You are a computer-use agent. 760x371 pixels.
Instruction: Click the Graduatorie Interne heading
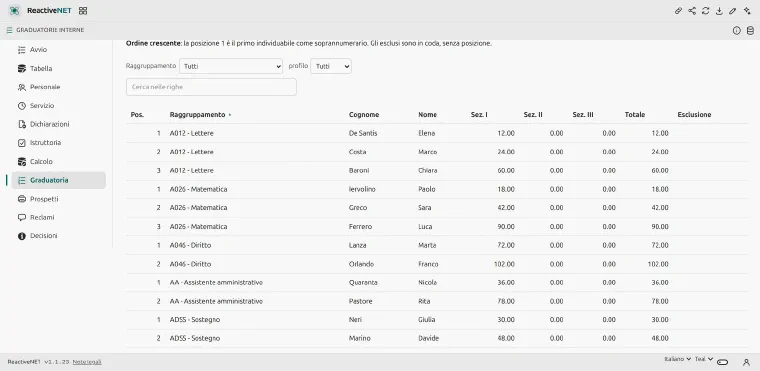tap(50, 30)
